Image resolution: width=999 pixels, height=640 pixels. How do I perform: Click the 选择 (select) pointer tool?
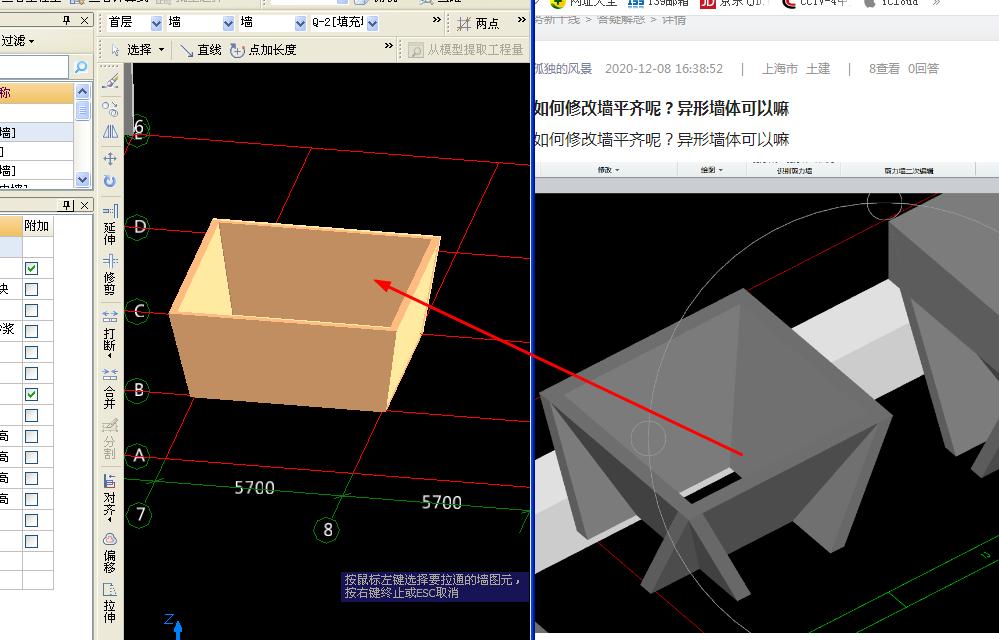[x=133, y=50]
